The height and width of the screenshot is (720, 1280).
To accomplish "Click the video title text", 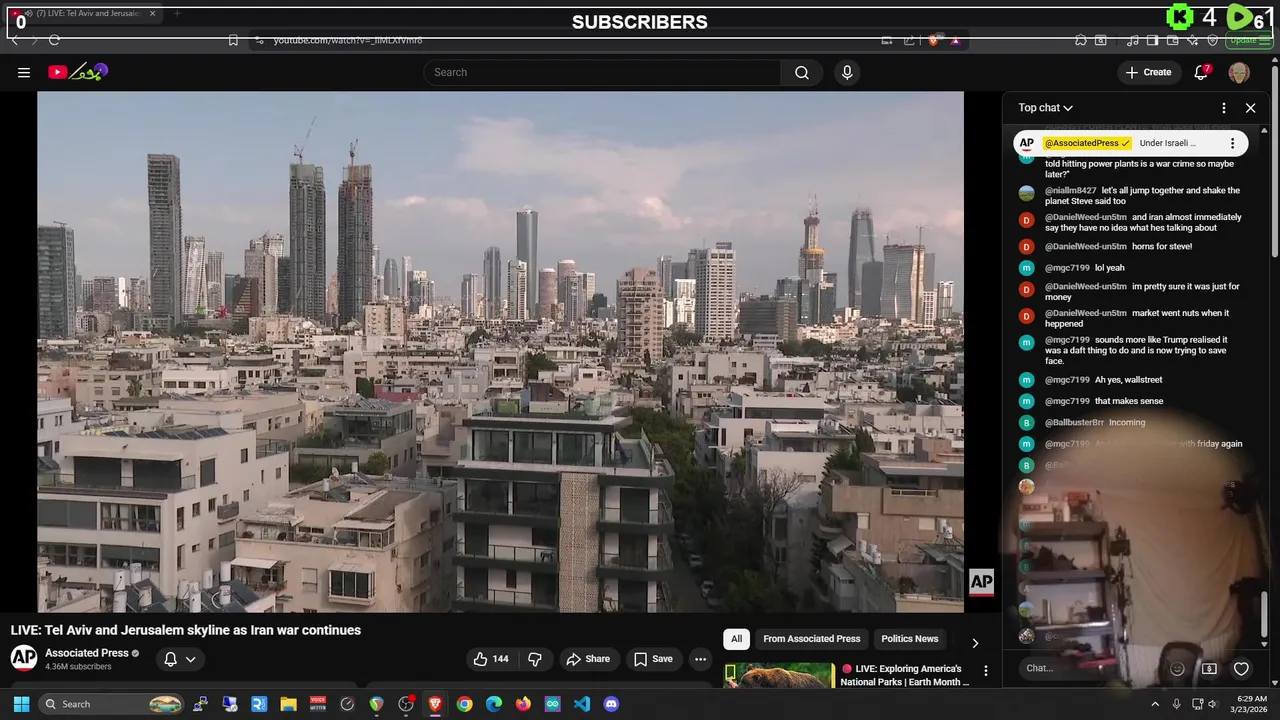I will tap(186, 630).
